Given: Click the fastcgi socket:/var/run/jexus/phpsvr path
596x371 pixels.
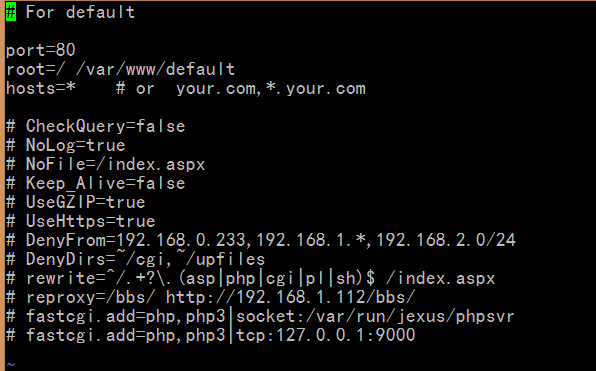Looking at the screenshot, I should click(375, 316).
